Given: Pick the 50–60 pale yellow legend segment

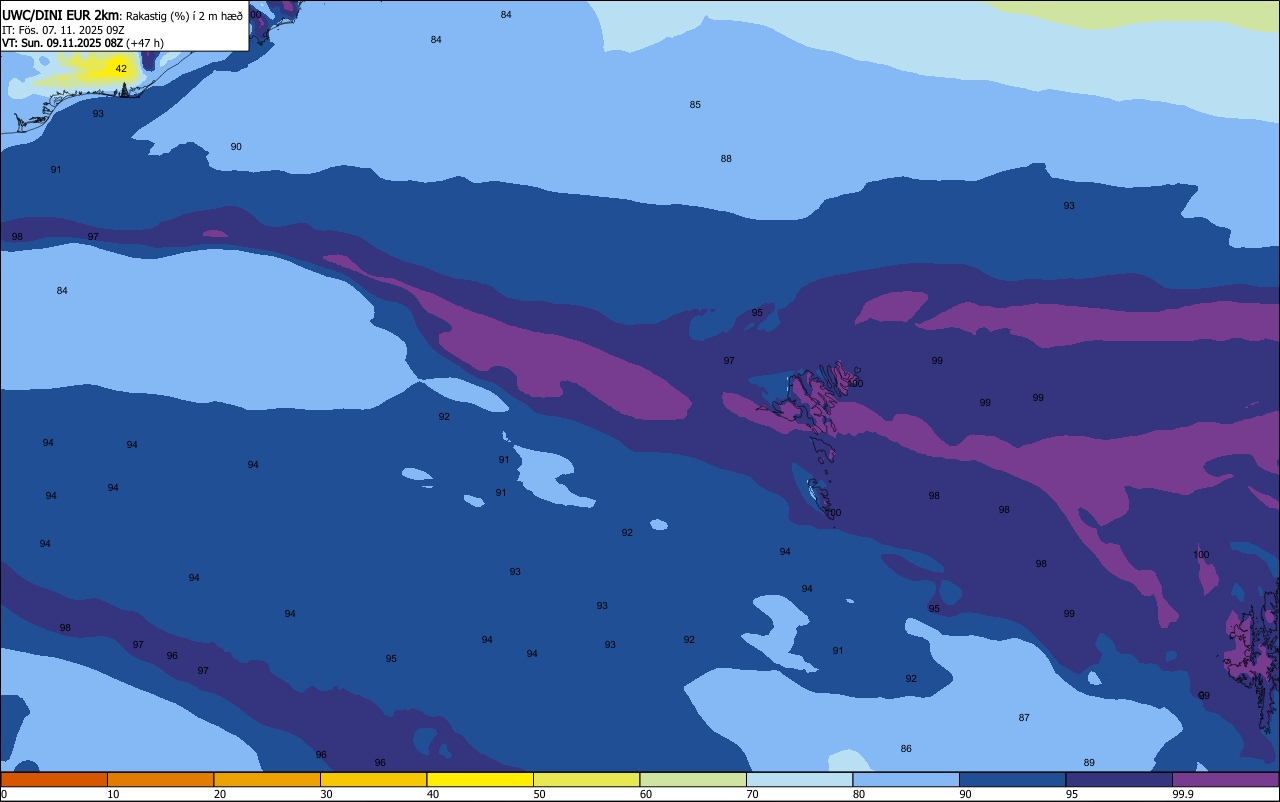Looking at the screenshot, I should pyautogui.click(x=586, y=779).
